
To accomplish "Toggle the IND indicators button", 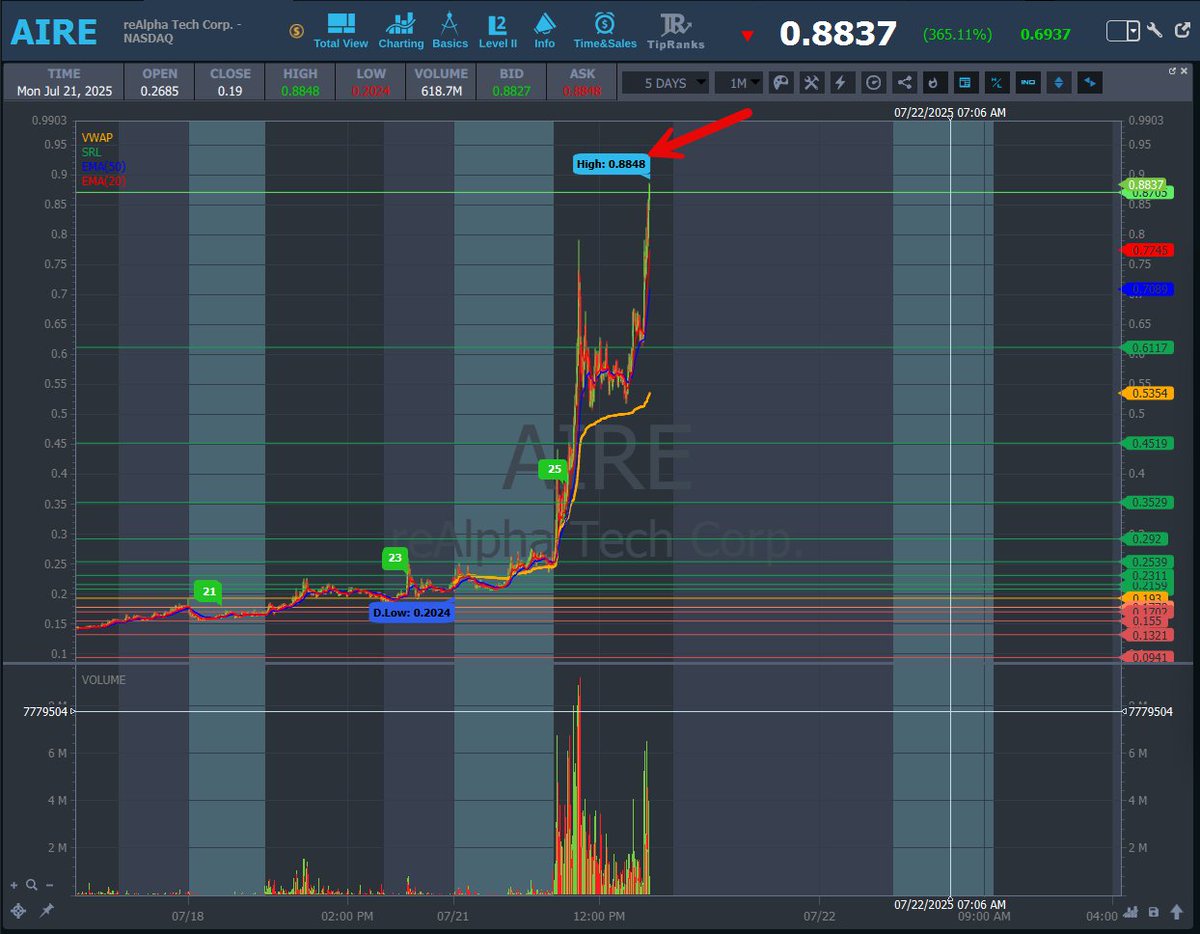I will click(x=1027, y=83).
